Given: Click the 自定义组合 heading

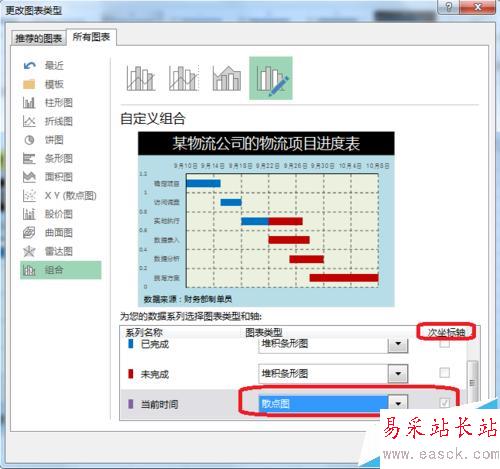Looking at the screenshot, I should coord(153,119).
